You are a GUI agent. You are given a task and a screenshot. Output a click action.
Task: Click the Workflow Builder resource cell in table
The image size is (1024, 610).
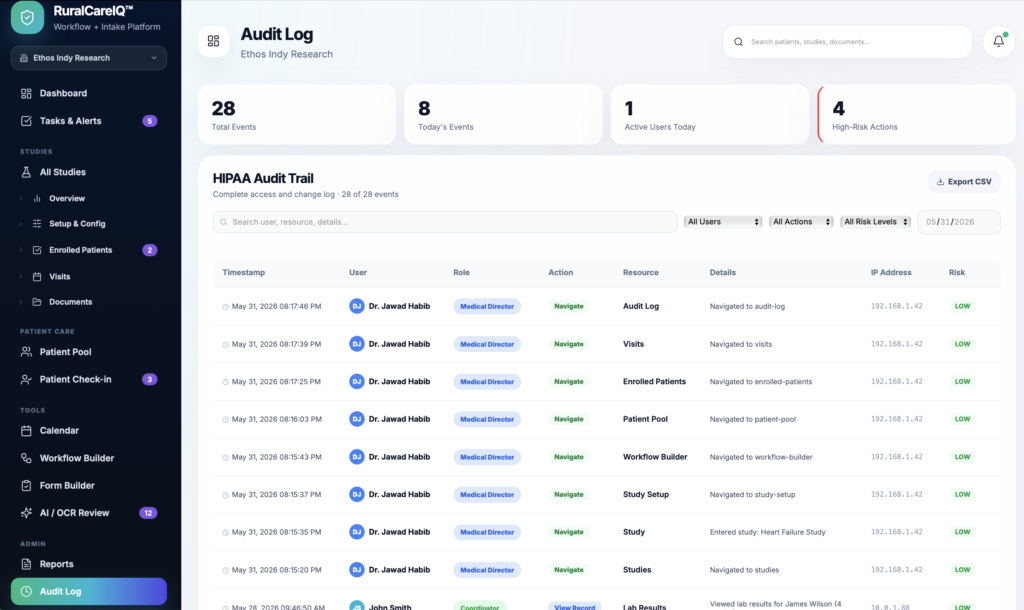coord(655,457)
